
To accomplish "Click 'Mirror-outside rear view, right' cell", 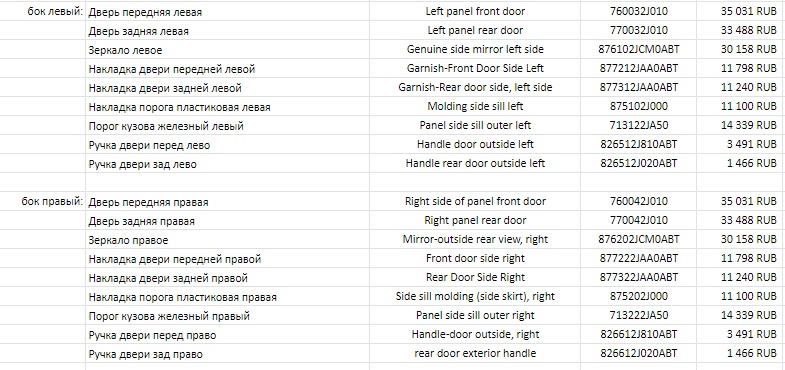I will click(475, 240).
